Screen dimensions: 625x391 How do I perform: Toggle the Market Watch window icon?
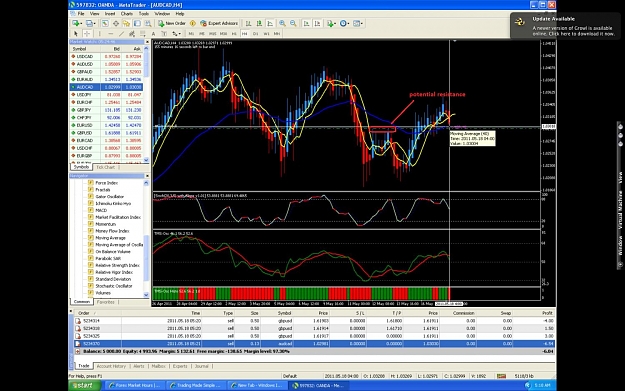[105, 24]
